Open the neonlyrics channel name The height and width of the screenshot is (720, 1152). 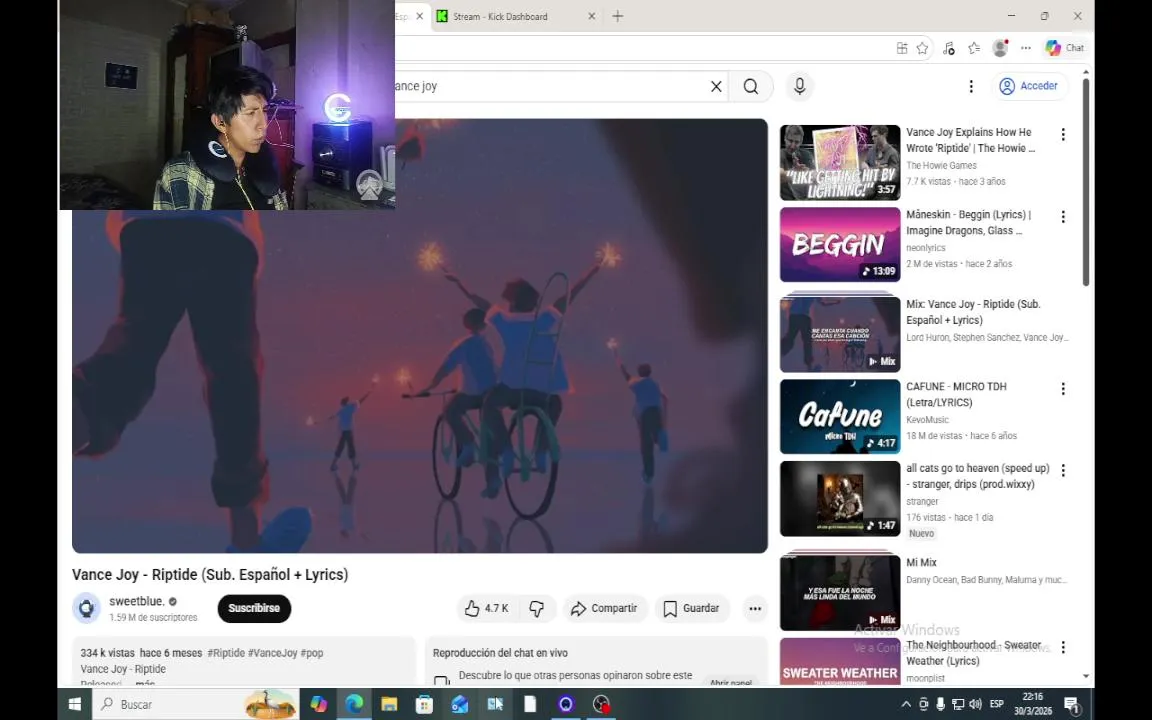926,248
